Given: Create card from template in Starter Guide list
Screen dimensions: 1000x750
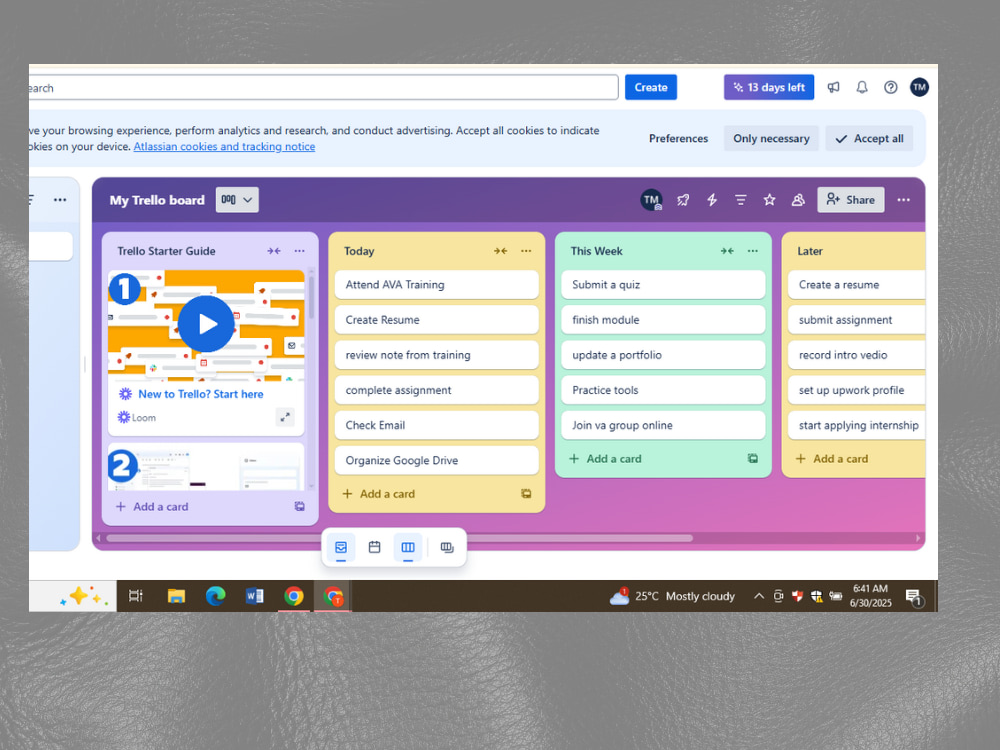Looking at the screenshot, I should (299, 506).
